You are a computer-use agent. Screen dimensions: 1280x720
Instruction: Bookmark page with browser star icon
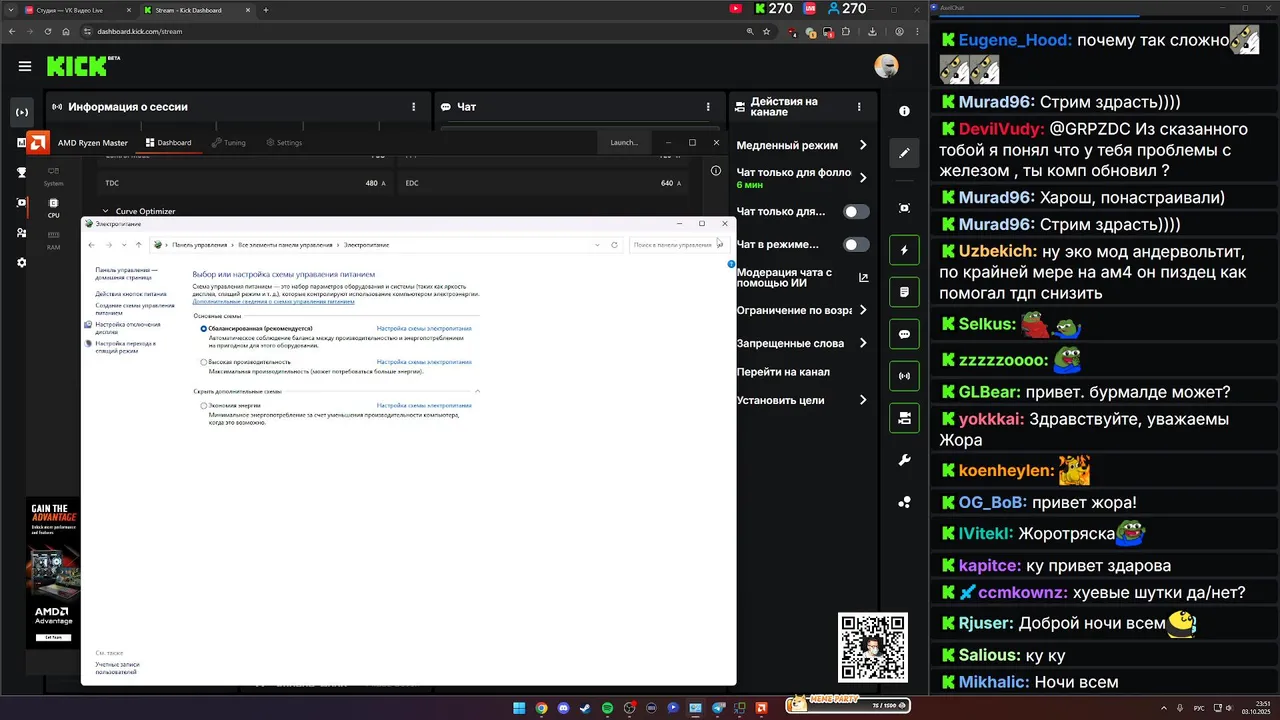pos(767,31)
